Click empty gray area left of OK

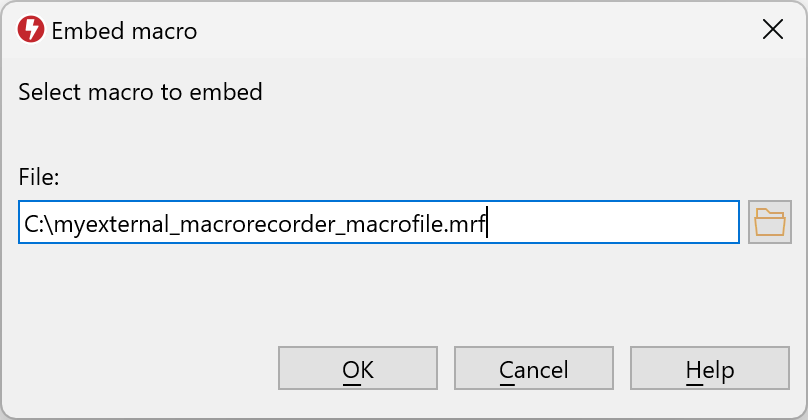140,370
